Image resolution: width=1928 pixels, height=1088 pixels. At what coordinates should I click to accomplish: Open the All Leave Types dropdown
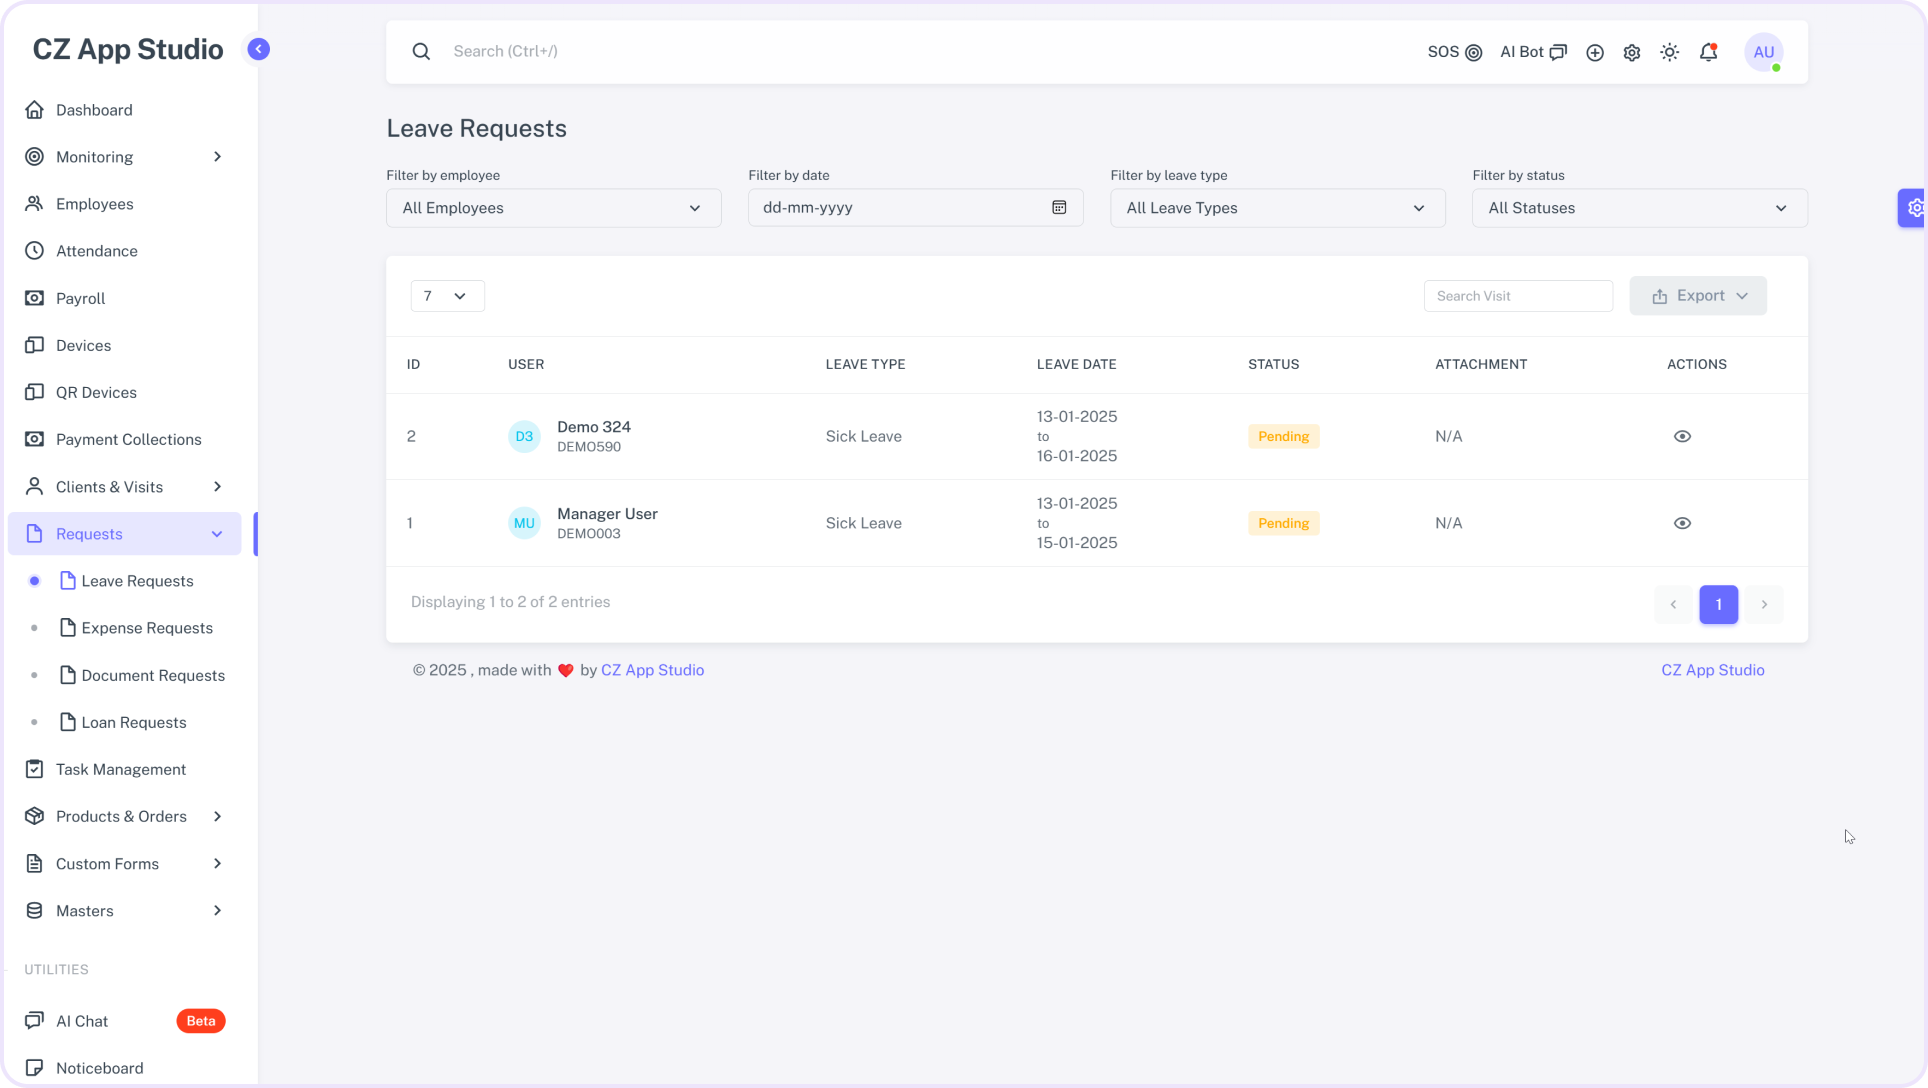point(1276,208)
